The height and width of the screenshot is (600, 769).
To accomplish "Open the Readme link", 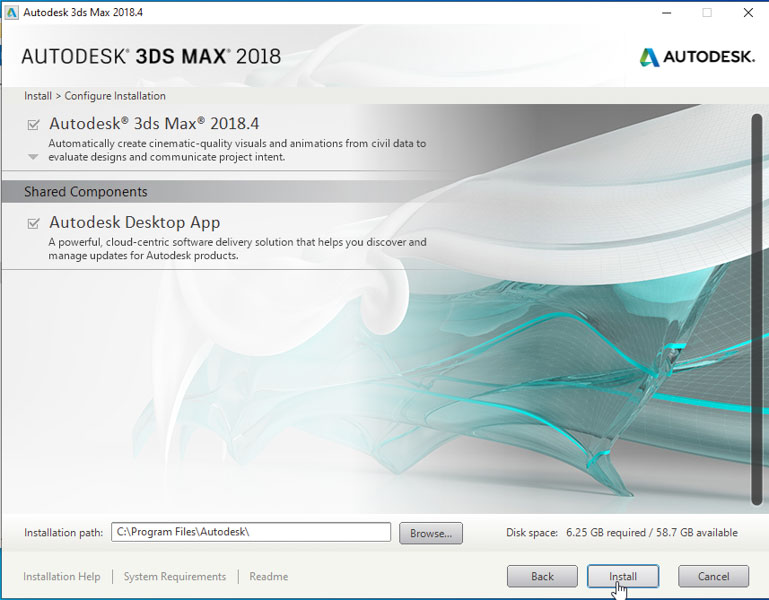I will pyautogui.click(x=269, y=576).
